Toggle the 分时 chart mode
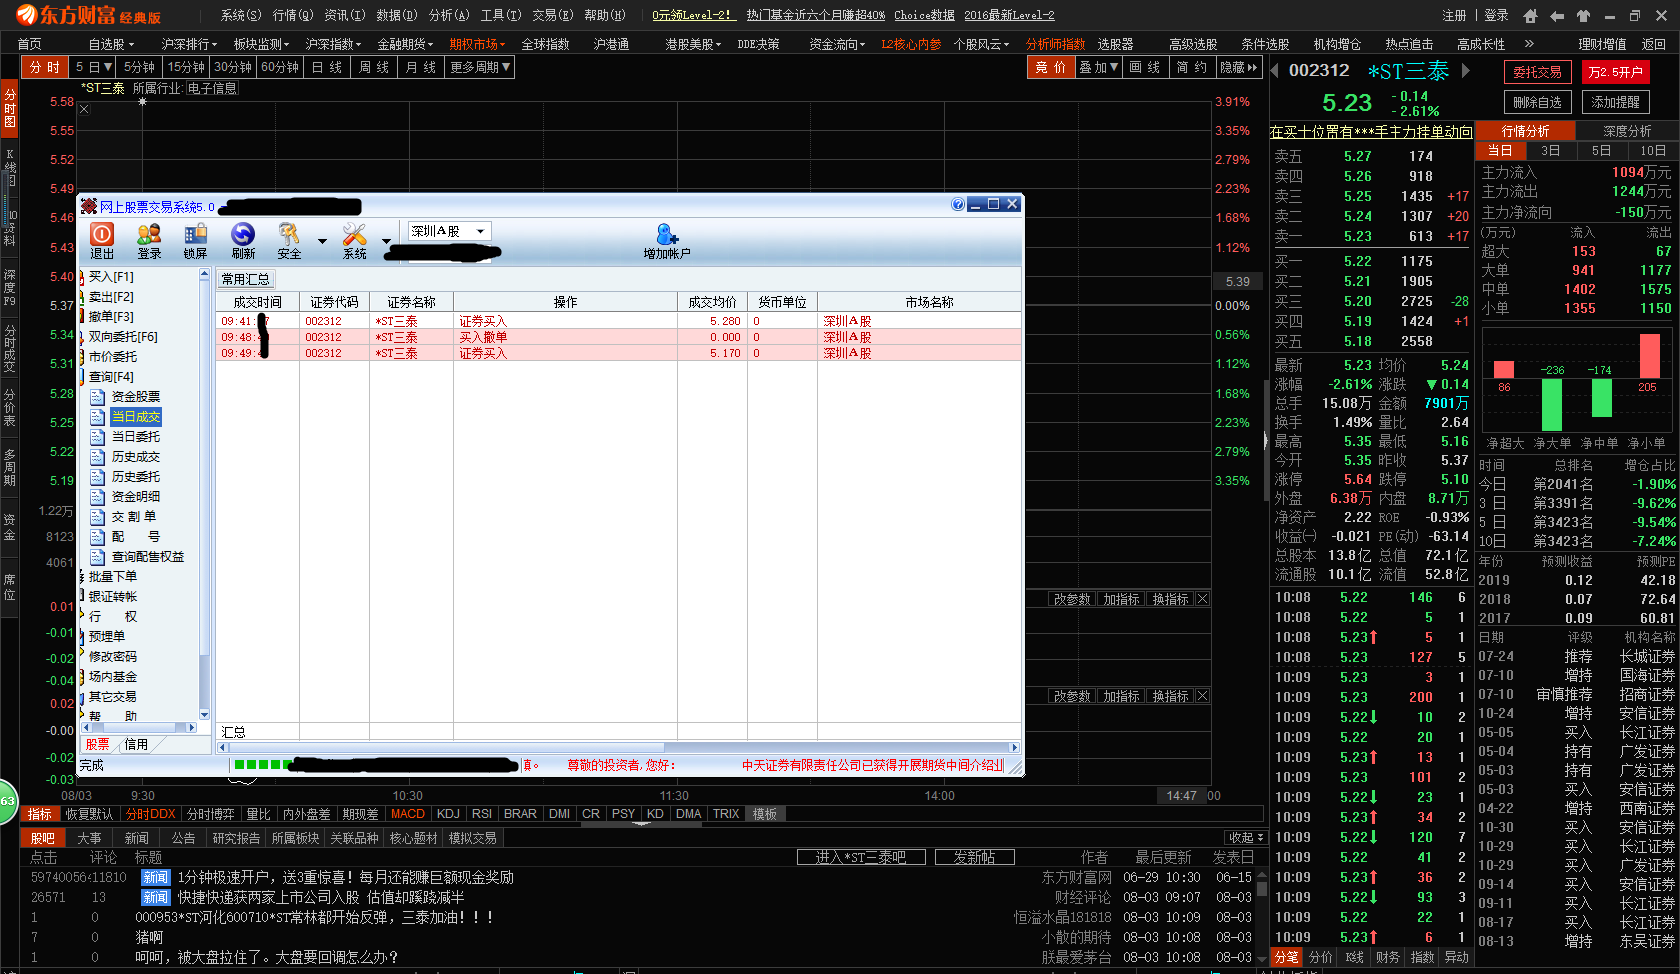Viewport: 1680px width, 974px height. tap(45, 67)
